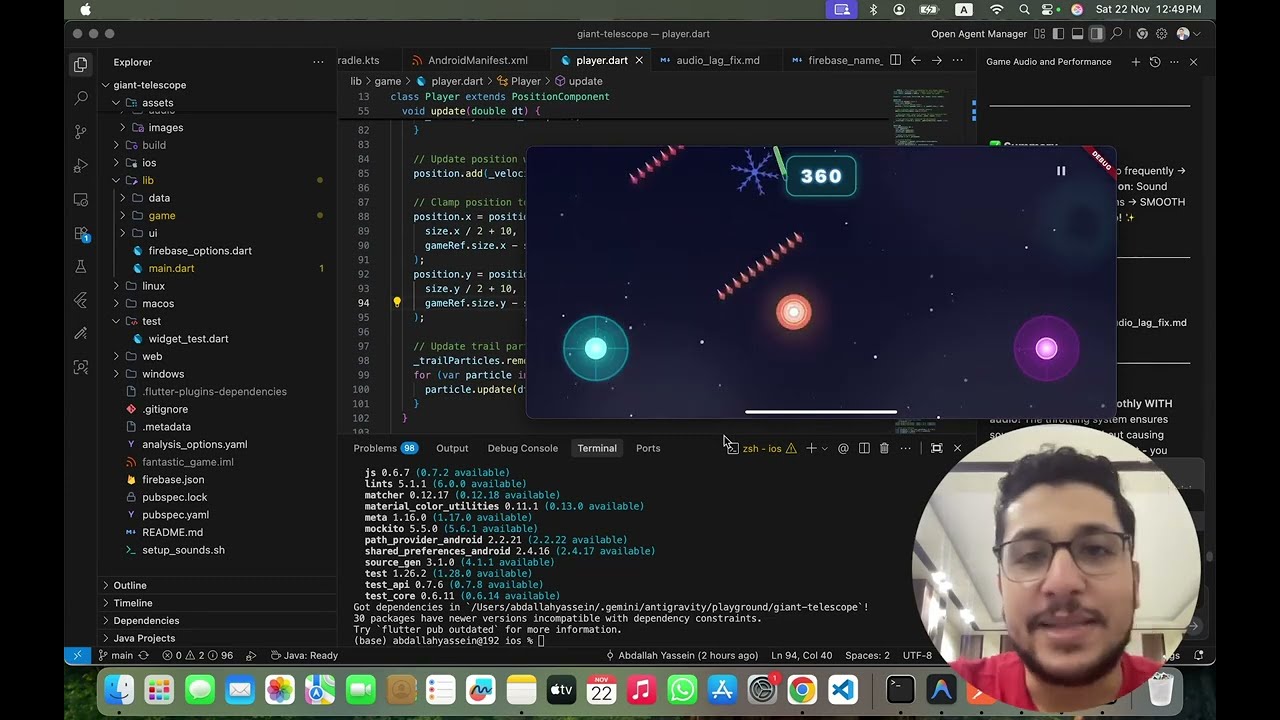Viewport: 1280px width, 720px height.
Task: Tap the magenta fire button in game
Action: click(x=1046, y=348)
